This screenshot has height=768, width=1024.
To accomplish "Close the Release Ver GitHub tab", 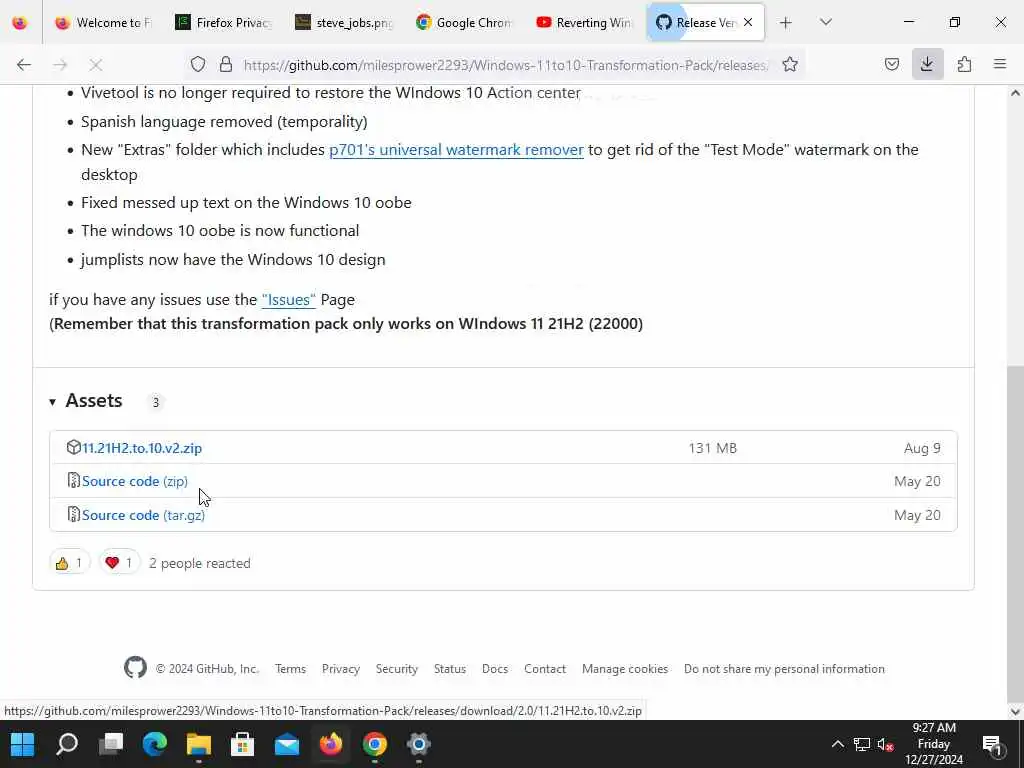I will (748, 23).
